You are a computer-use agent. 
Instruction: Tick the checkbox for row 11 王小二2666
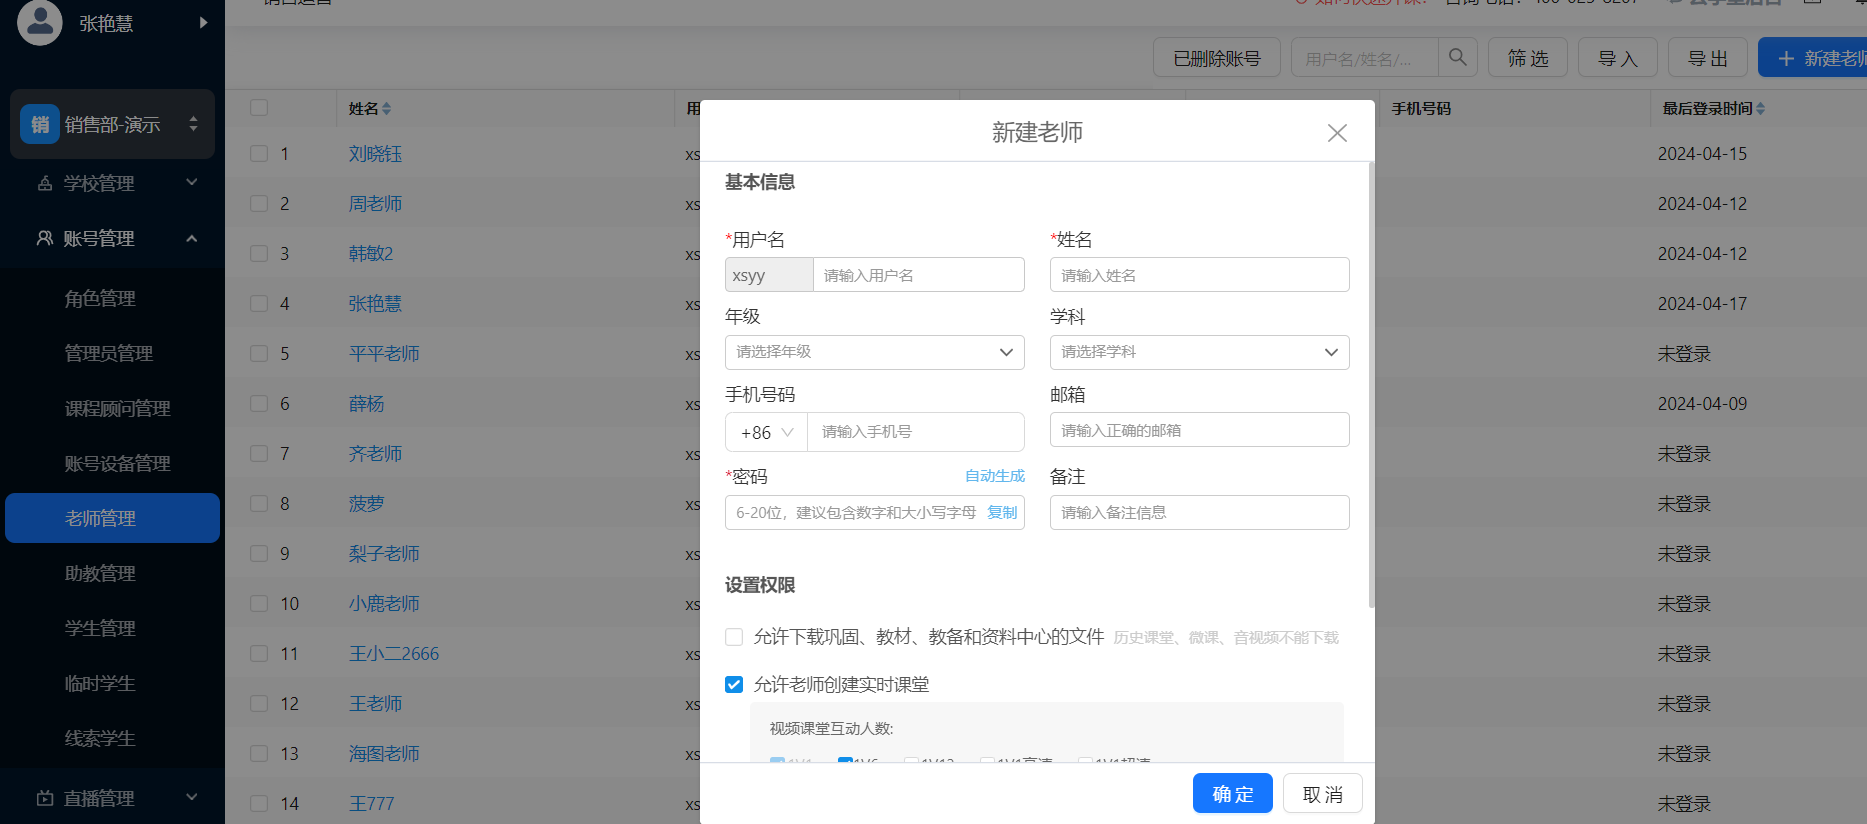coord(259,654)
